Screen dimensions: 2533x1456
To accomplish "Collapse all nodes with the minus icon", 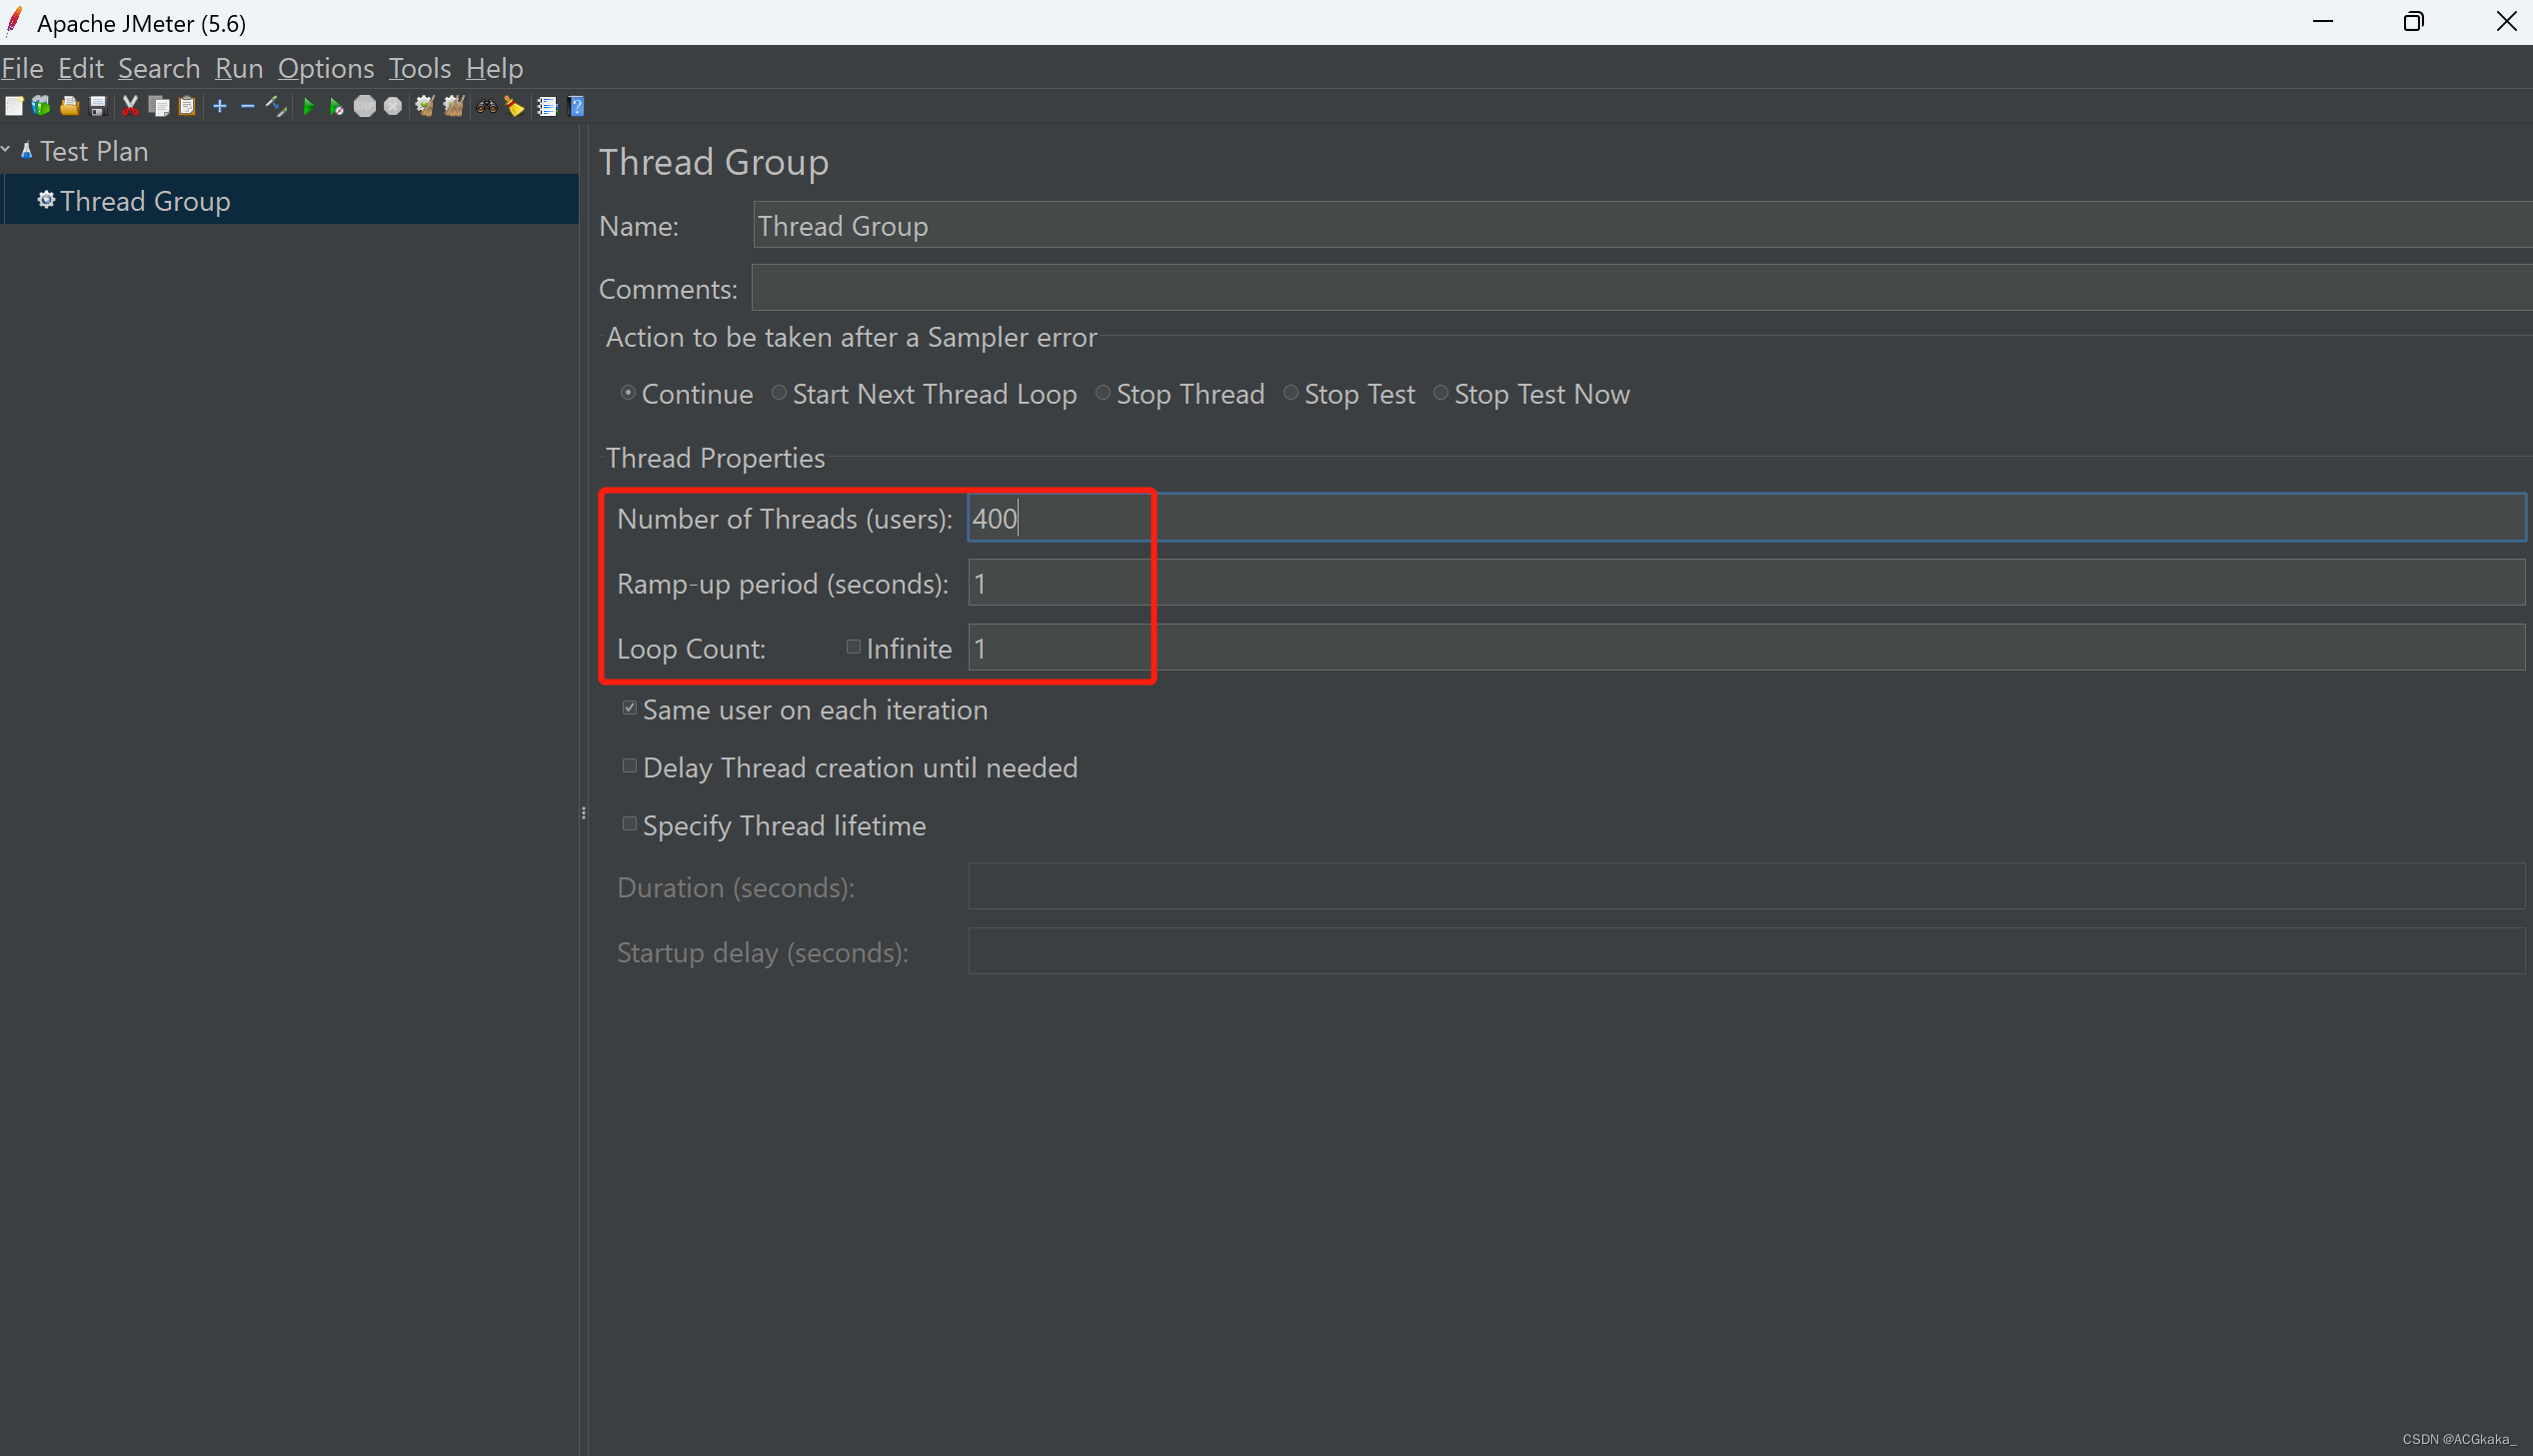I will (x=248, y=106).
